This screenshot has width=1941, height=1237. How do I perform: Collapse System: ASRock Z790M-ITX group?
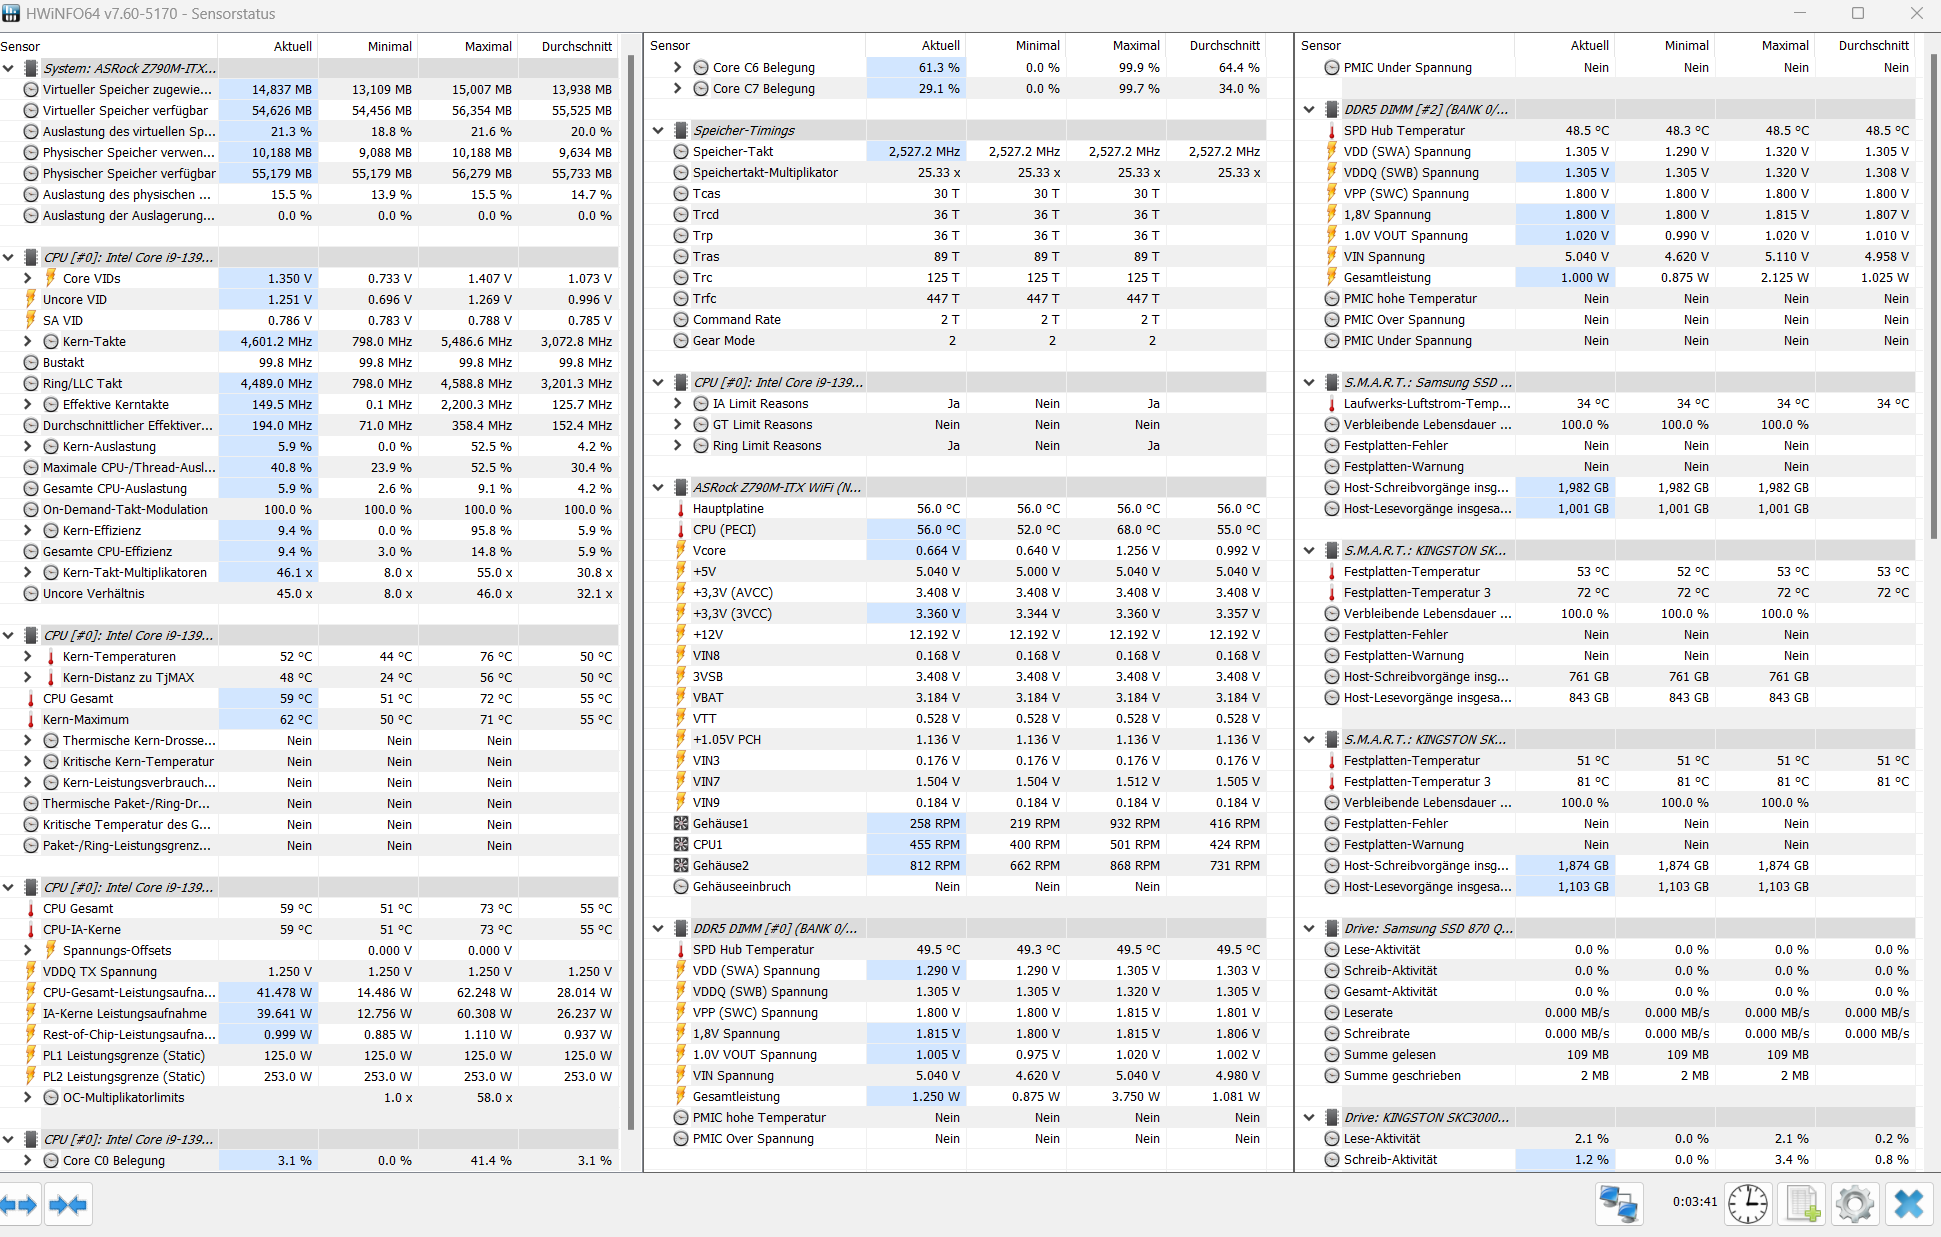[8, 68]
